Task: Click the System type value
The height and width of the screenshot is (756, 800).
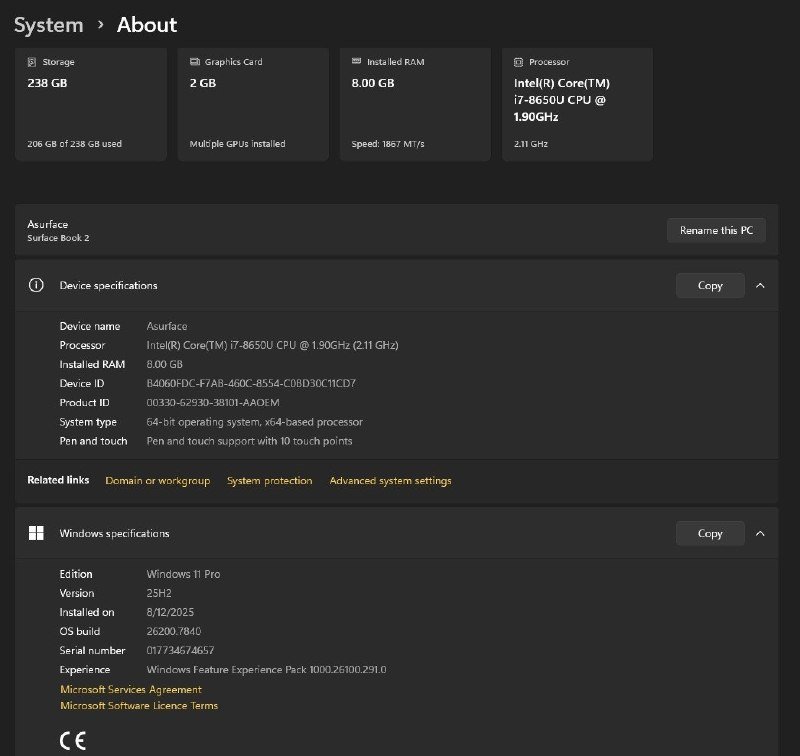Action: 255,422
